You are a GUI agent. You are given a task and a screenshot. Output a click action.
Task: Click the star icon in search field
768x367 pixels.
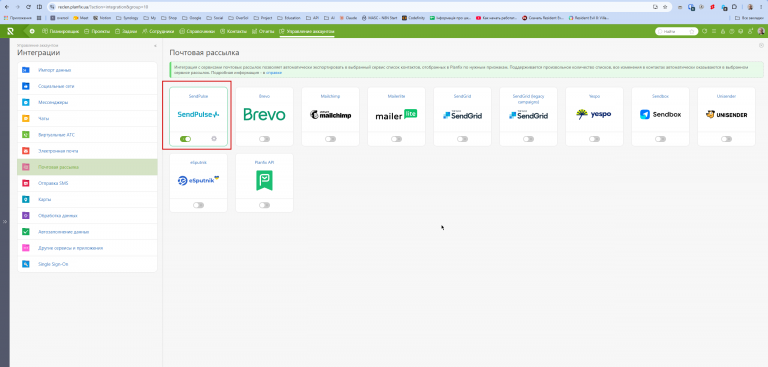coord(692,31)
